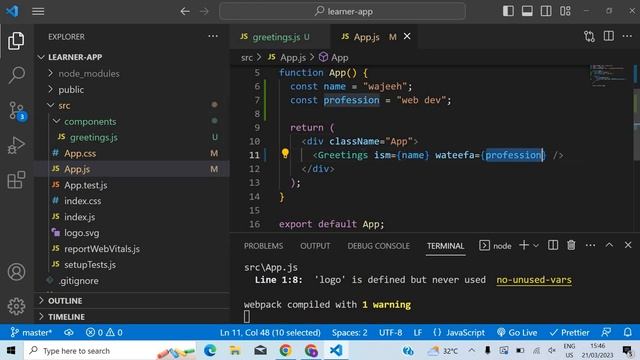Switch to the DEBUG CONSOLE tab
This screenshot has width=640, height=360.
click(x=378, y=246)
